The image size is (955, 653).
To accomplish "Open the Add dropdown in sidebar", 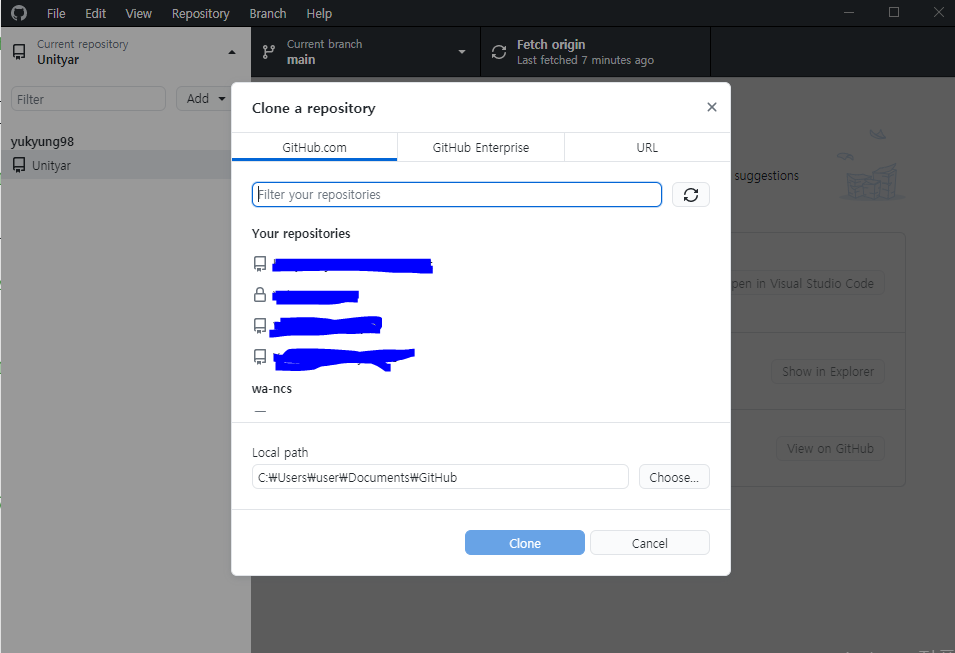I will pos(204,99).
